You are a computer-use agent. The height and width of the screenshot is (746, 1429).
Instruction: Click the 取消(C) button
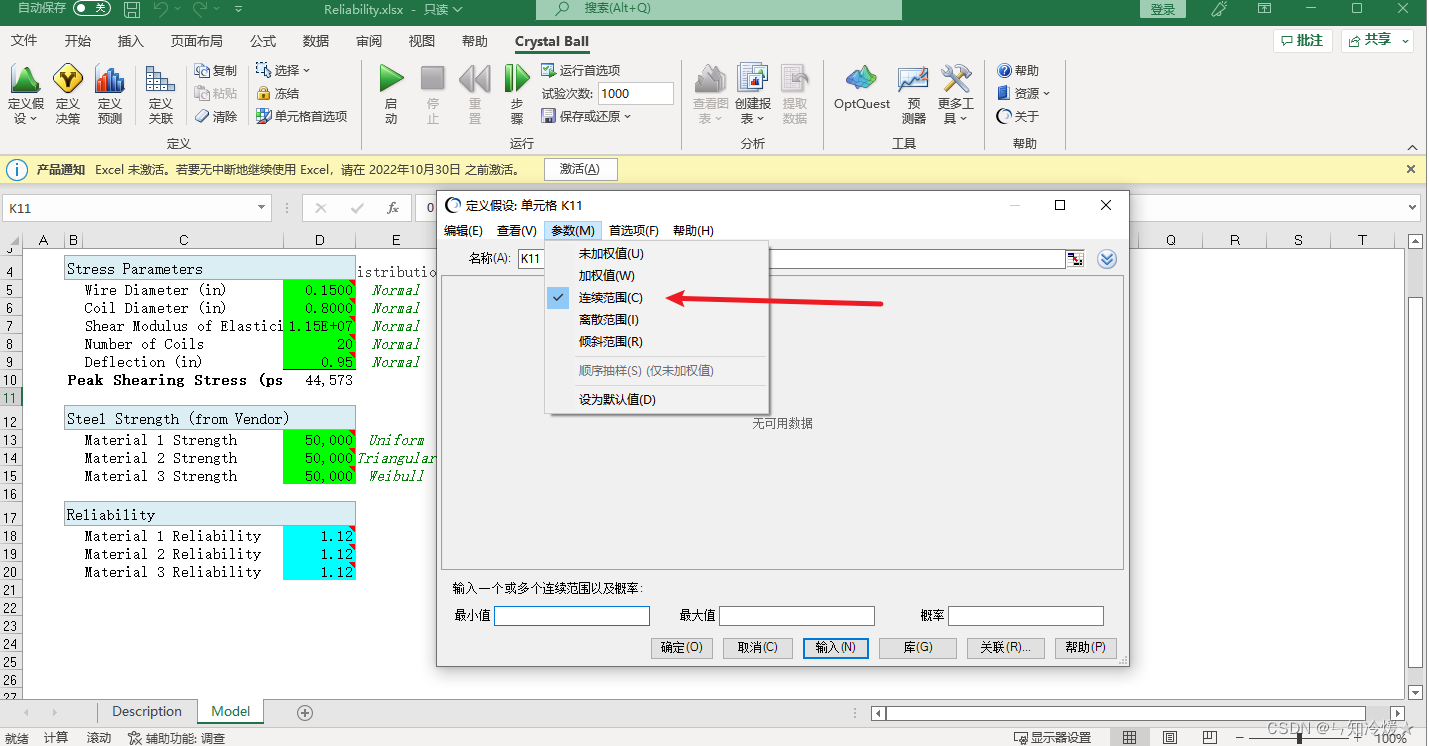758,648
